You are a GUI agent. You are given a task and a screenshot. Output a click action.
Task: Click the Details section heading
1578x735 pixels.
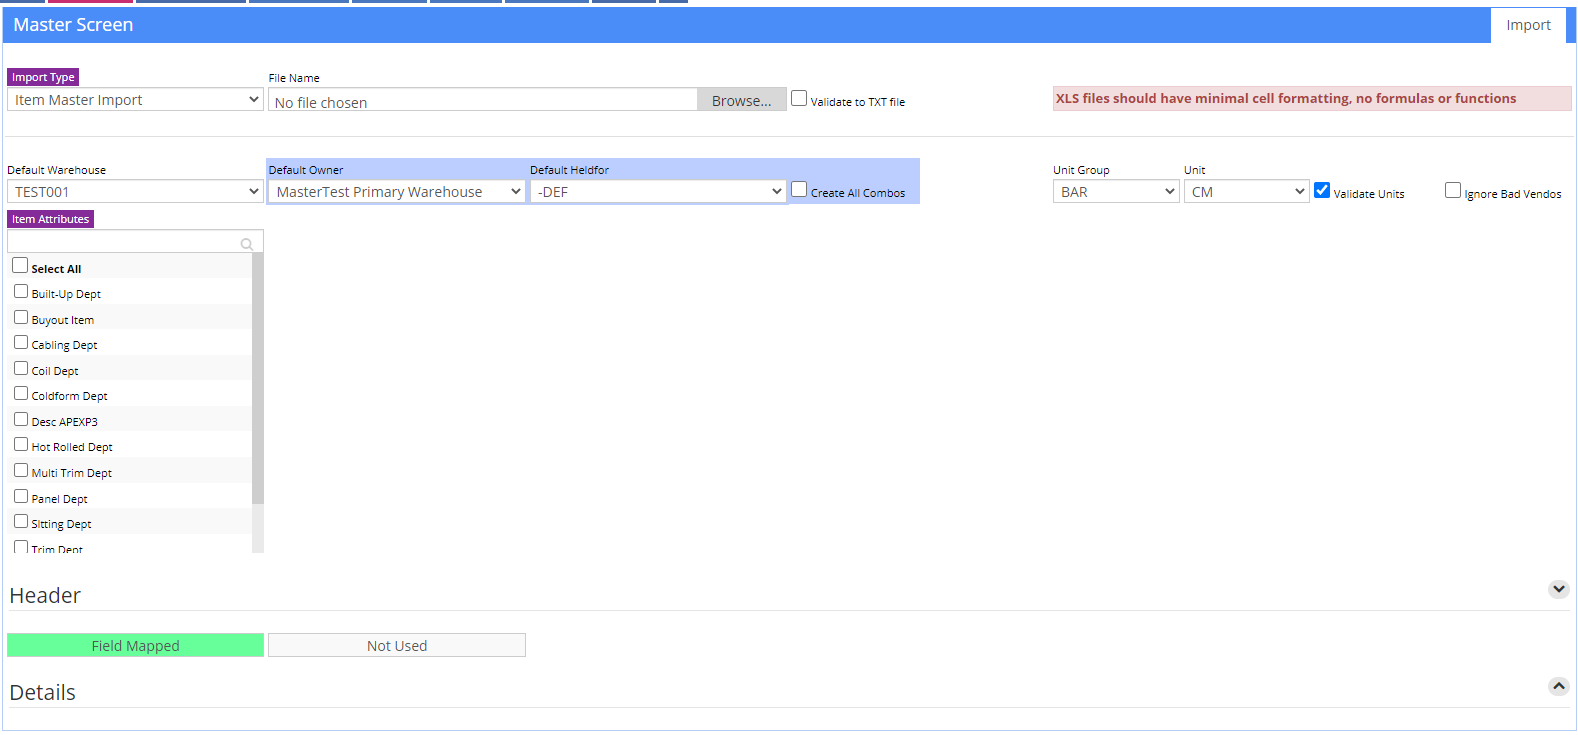coord(42,692)
